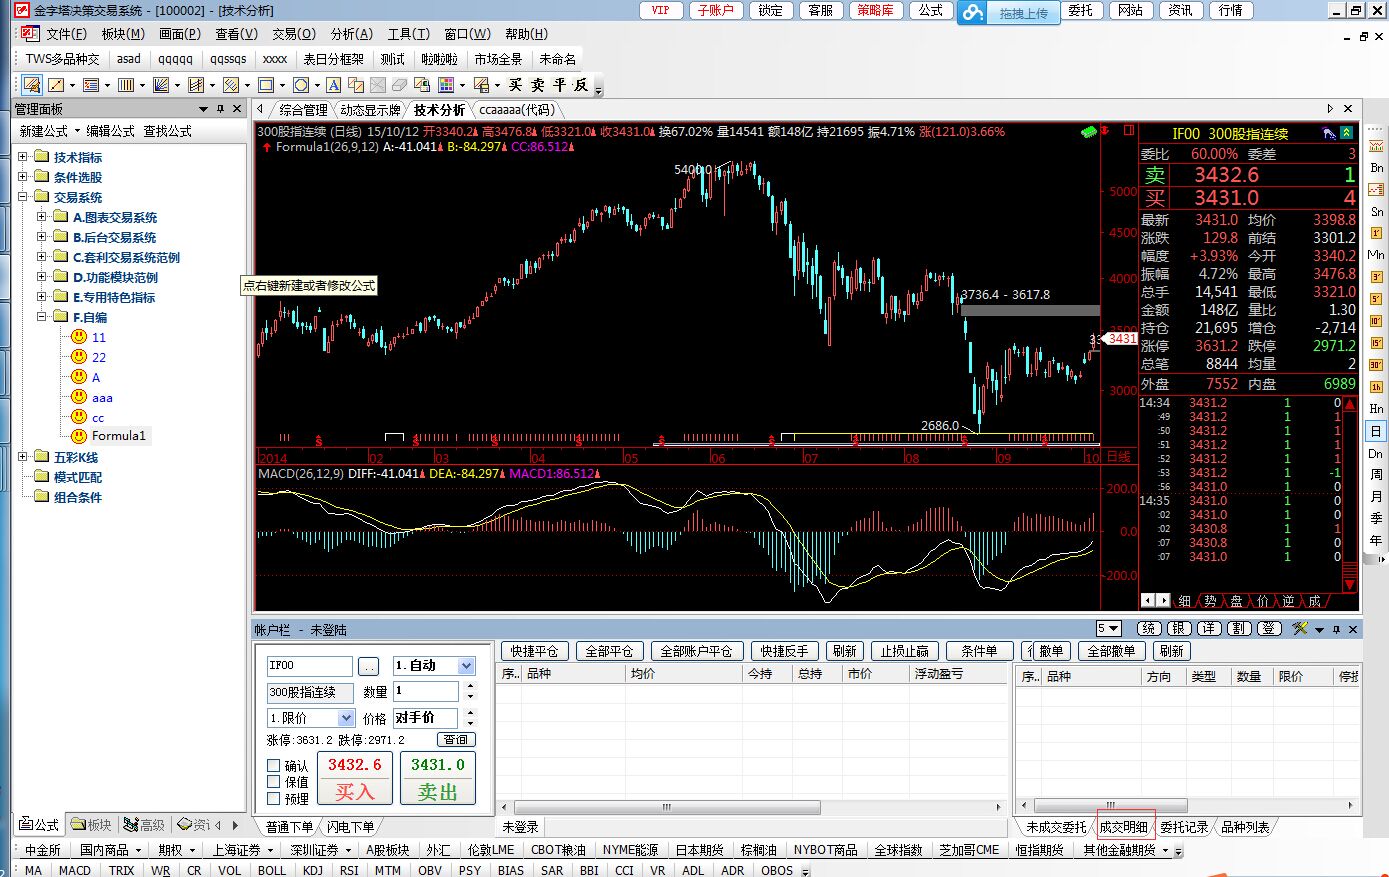Open the 分析(A) menu
Screen dimensions: 1389x877
point(351,34)
